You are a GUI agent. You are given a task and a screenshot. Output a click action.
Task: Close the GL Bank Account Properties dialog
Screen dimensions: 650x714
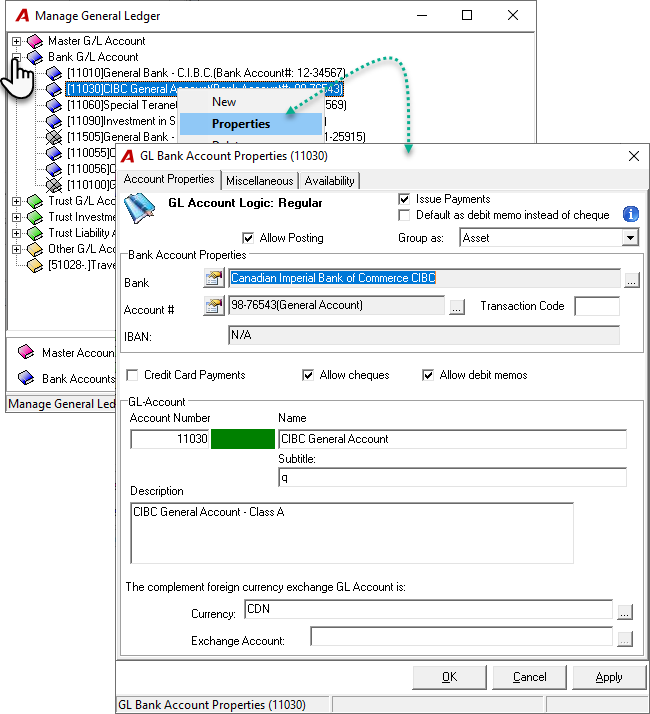[634, 156]
